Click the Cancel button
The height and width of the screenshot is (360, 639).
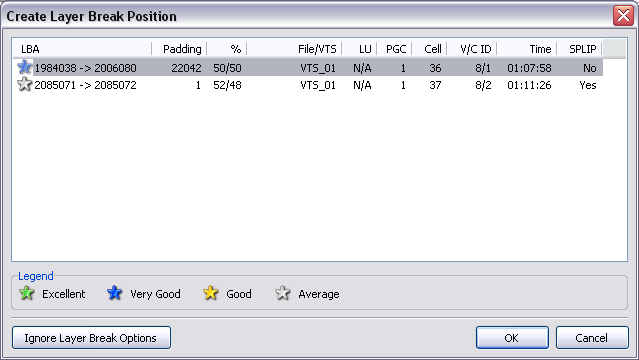click(592, 338)
